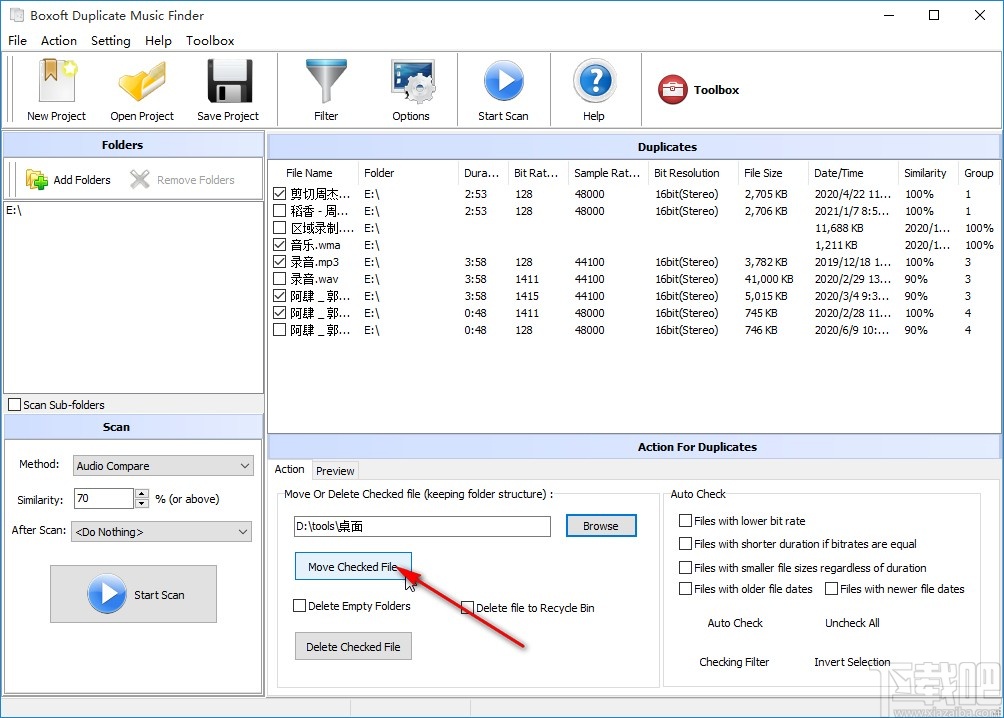Uncheck the 录音.mp3 file checkbox
Screen dimensions: 1004x718
coord(279,261)
